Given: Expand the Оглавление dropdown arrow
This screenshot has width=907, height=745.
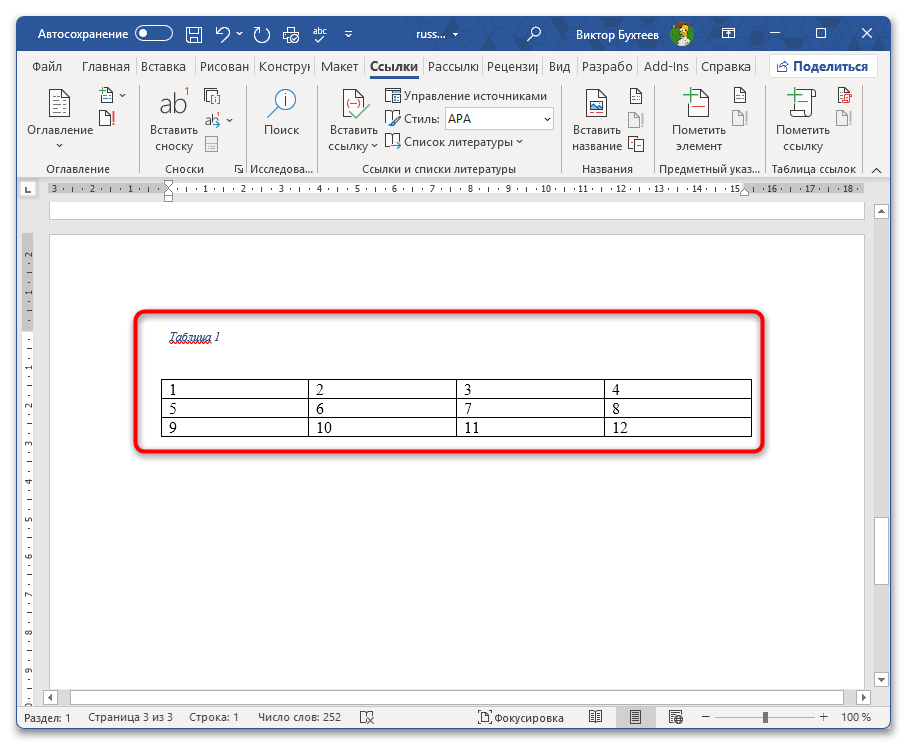Looking at the screenshot, I should click(60, 145).
